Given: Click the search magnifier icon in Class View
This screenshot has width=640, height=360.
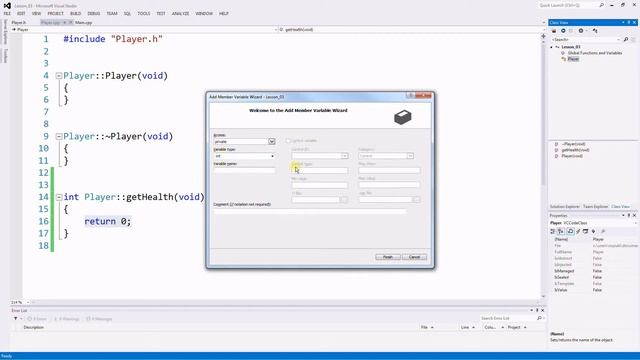Looking at the screenshot, I should click(x=626, y=40).
